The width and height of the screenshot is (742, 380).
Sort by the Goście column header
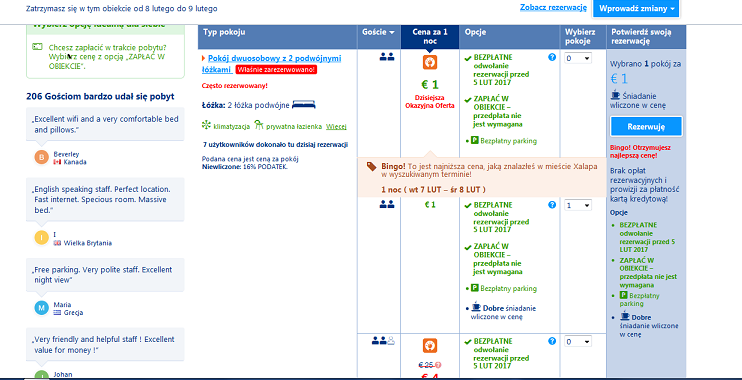coord(378,32)
